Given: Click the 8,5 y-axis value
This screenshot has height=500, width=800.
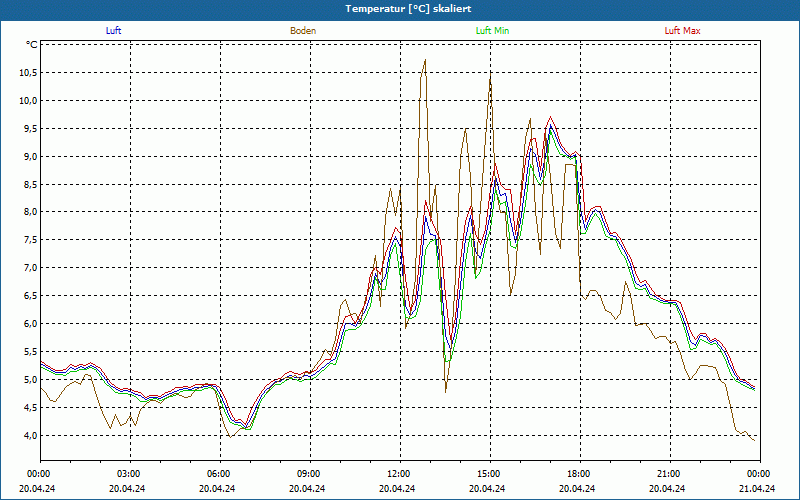Looking at the screenshot, I should tap(30, 184).
